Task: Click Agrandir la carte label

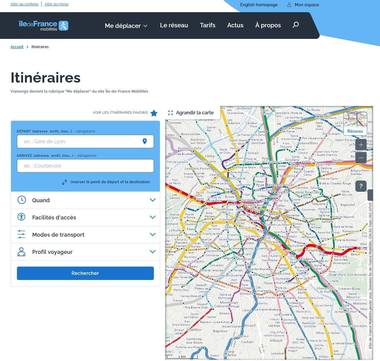Action: click(x=195, y=113)
